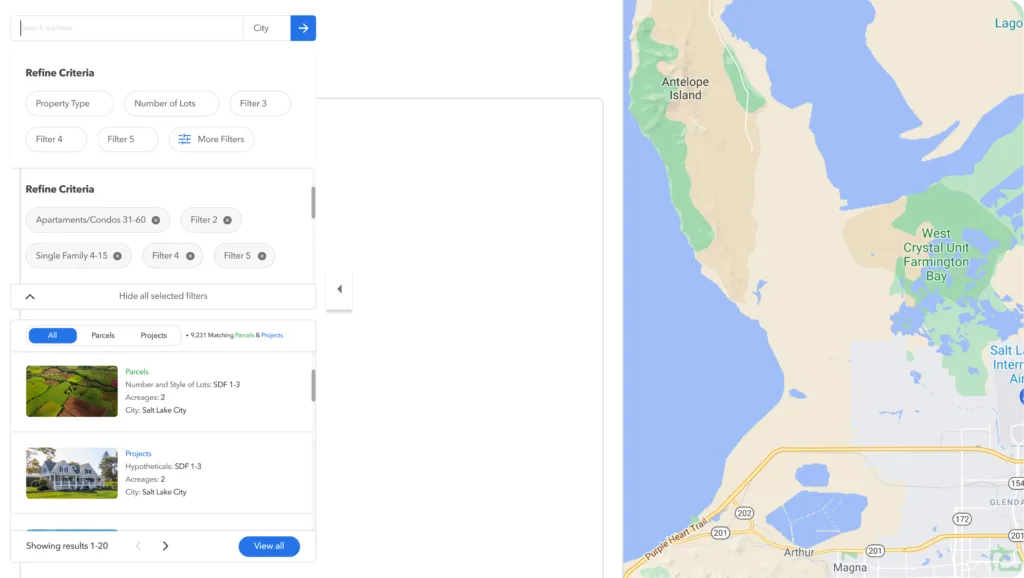1024x578 pixels.
Task: Remove the Single Family 4-15 filter chip
Action: (118, 256)
